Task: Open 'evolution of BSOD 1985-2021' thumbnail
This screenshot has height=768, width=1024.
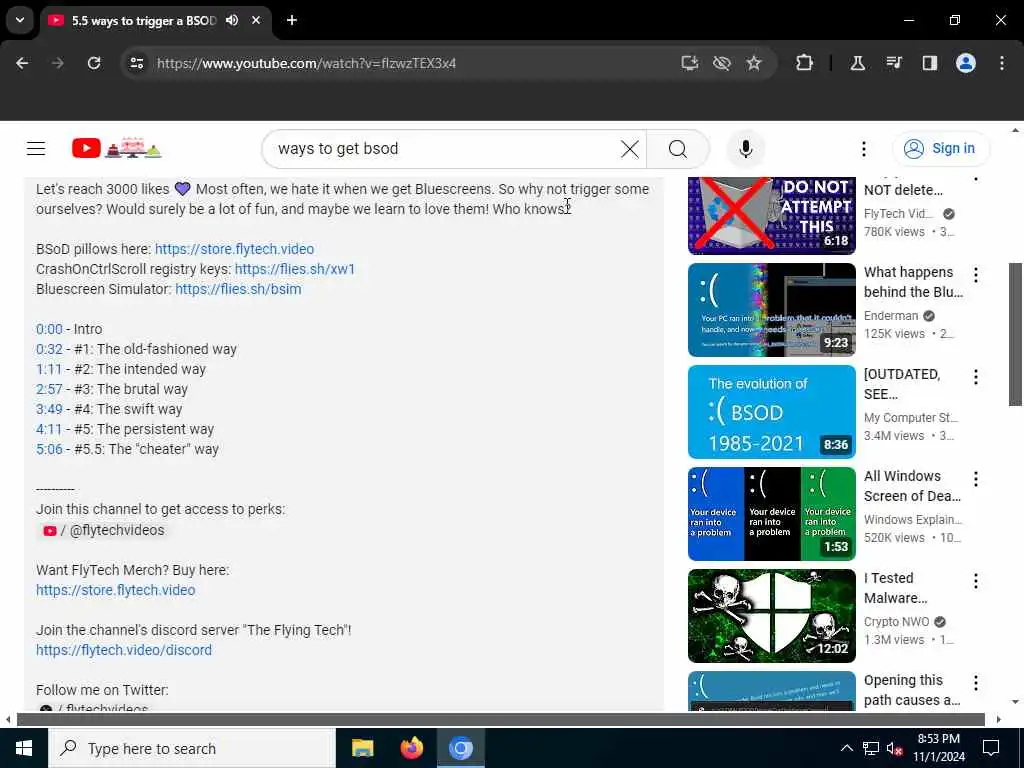Action: point(771,411)
